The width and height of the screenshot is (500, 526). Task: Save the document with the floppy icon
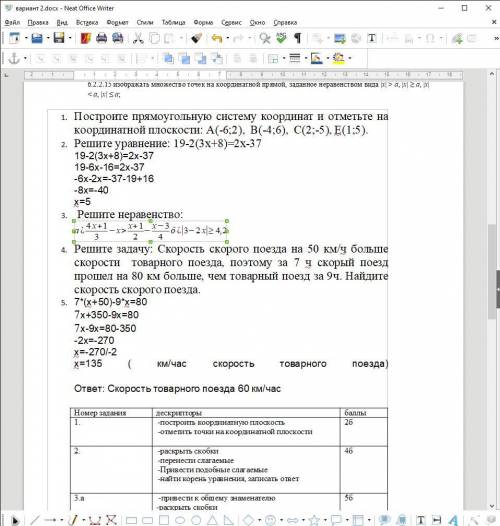click(59, 38)
